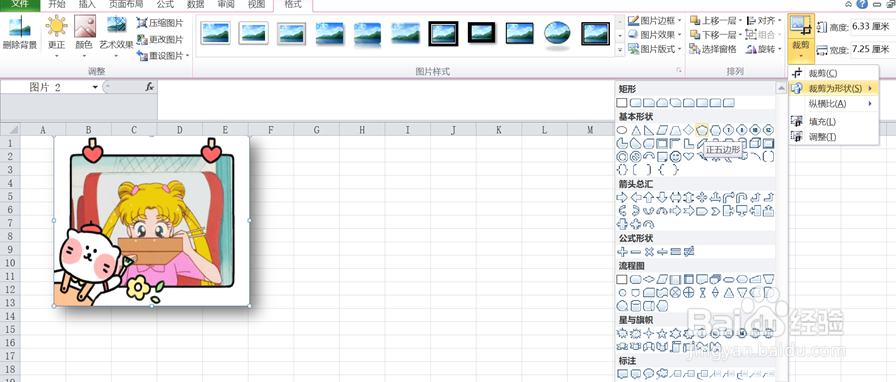
Task: Switch to the 数据 data tab
Action: coord(195,5)
